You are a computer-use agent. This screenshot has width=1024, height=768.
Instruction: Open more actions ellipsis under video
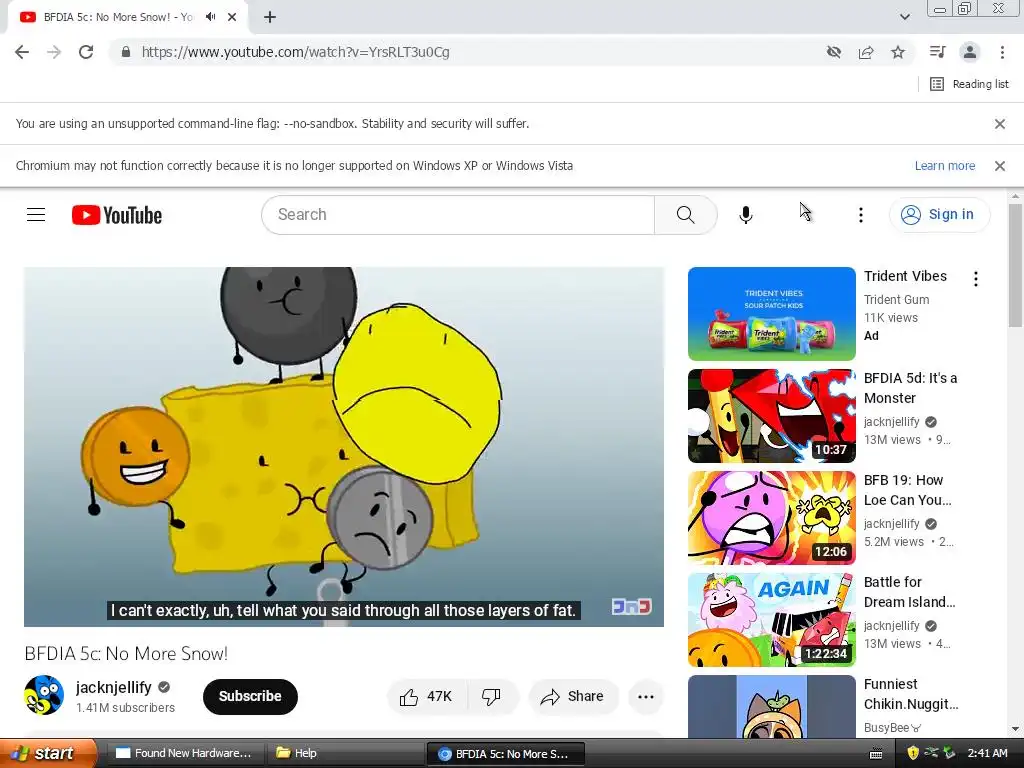(645, 696)
